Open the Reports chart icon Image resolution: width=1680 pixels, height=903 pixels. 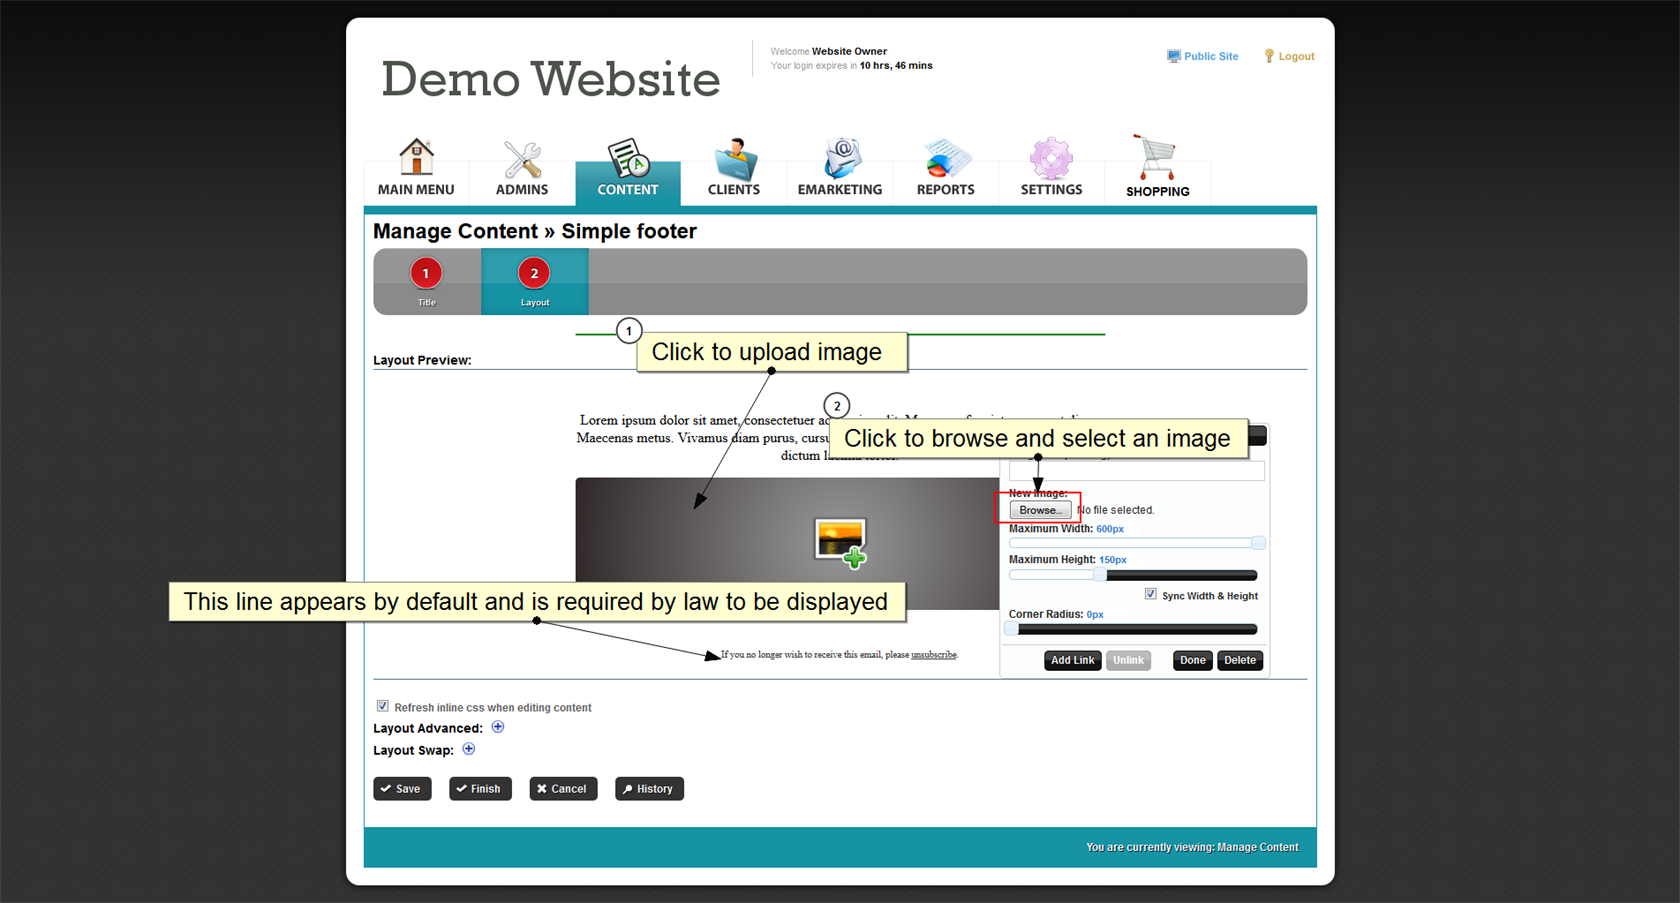[945, 160]
